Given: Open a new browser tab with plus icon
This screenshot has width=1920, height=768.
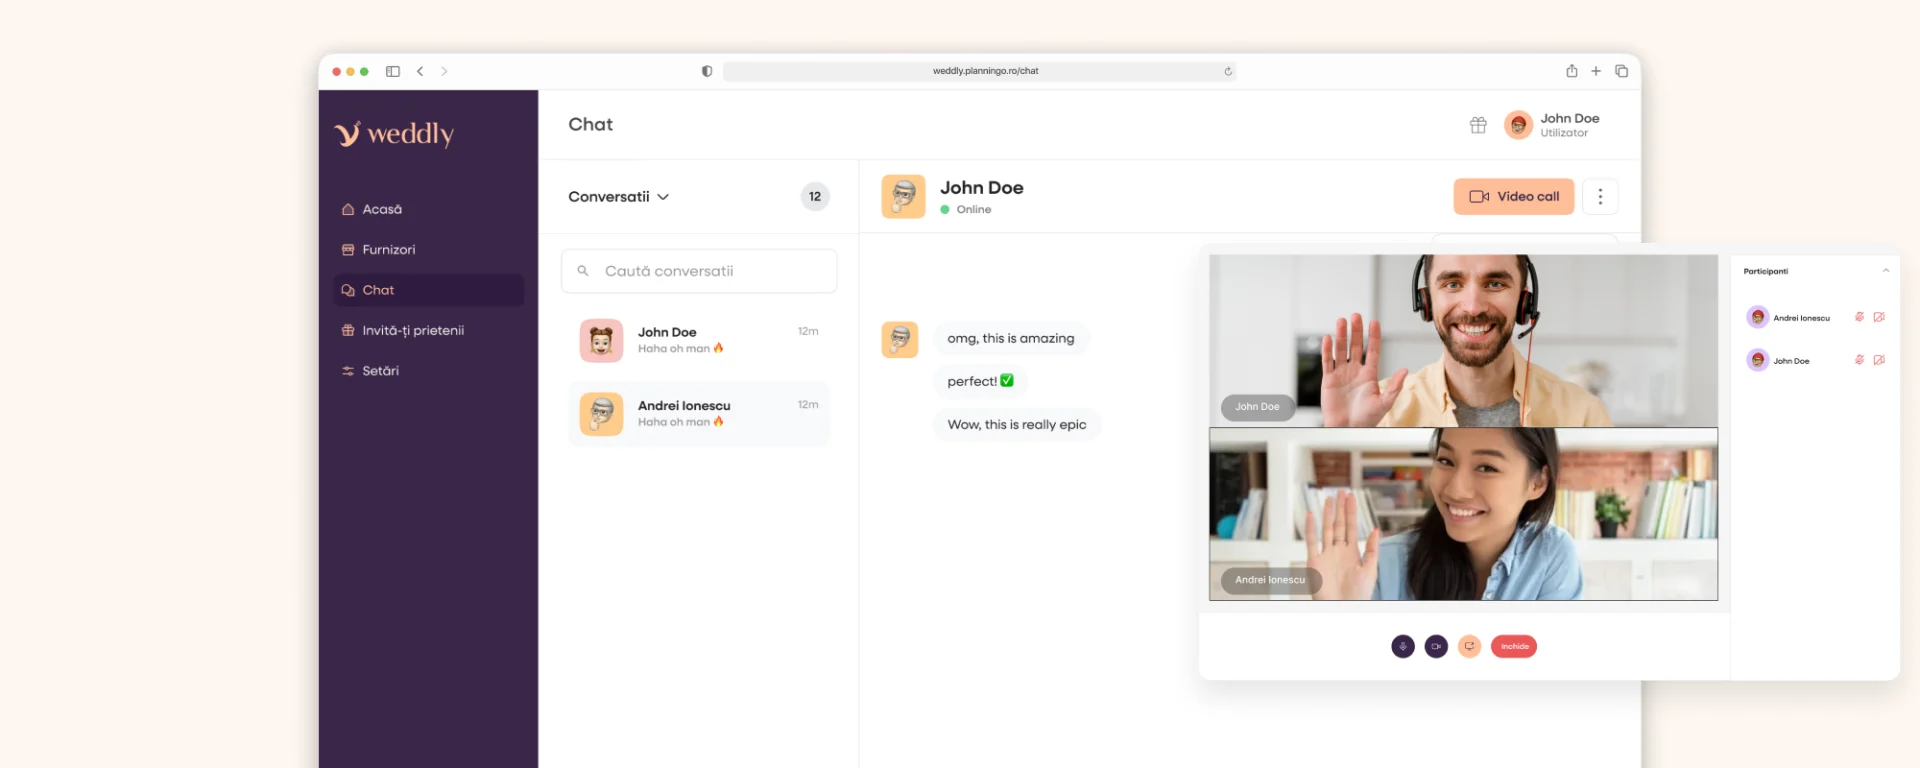Looking at the screenshot, I should coord(1596,71).
